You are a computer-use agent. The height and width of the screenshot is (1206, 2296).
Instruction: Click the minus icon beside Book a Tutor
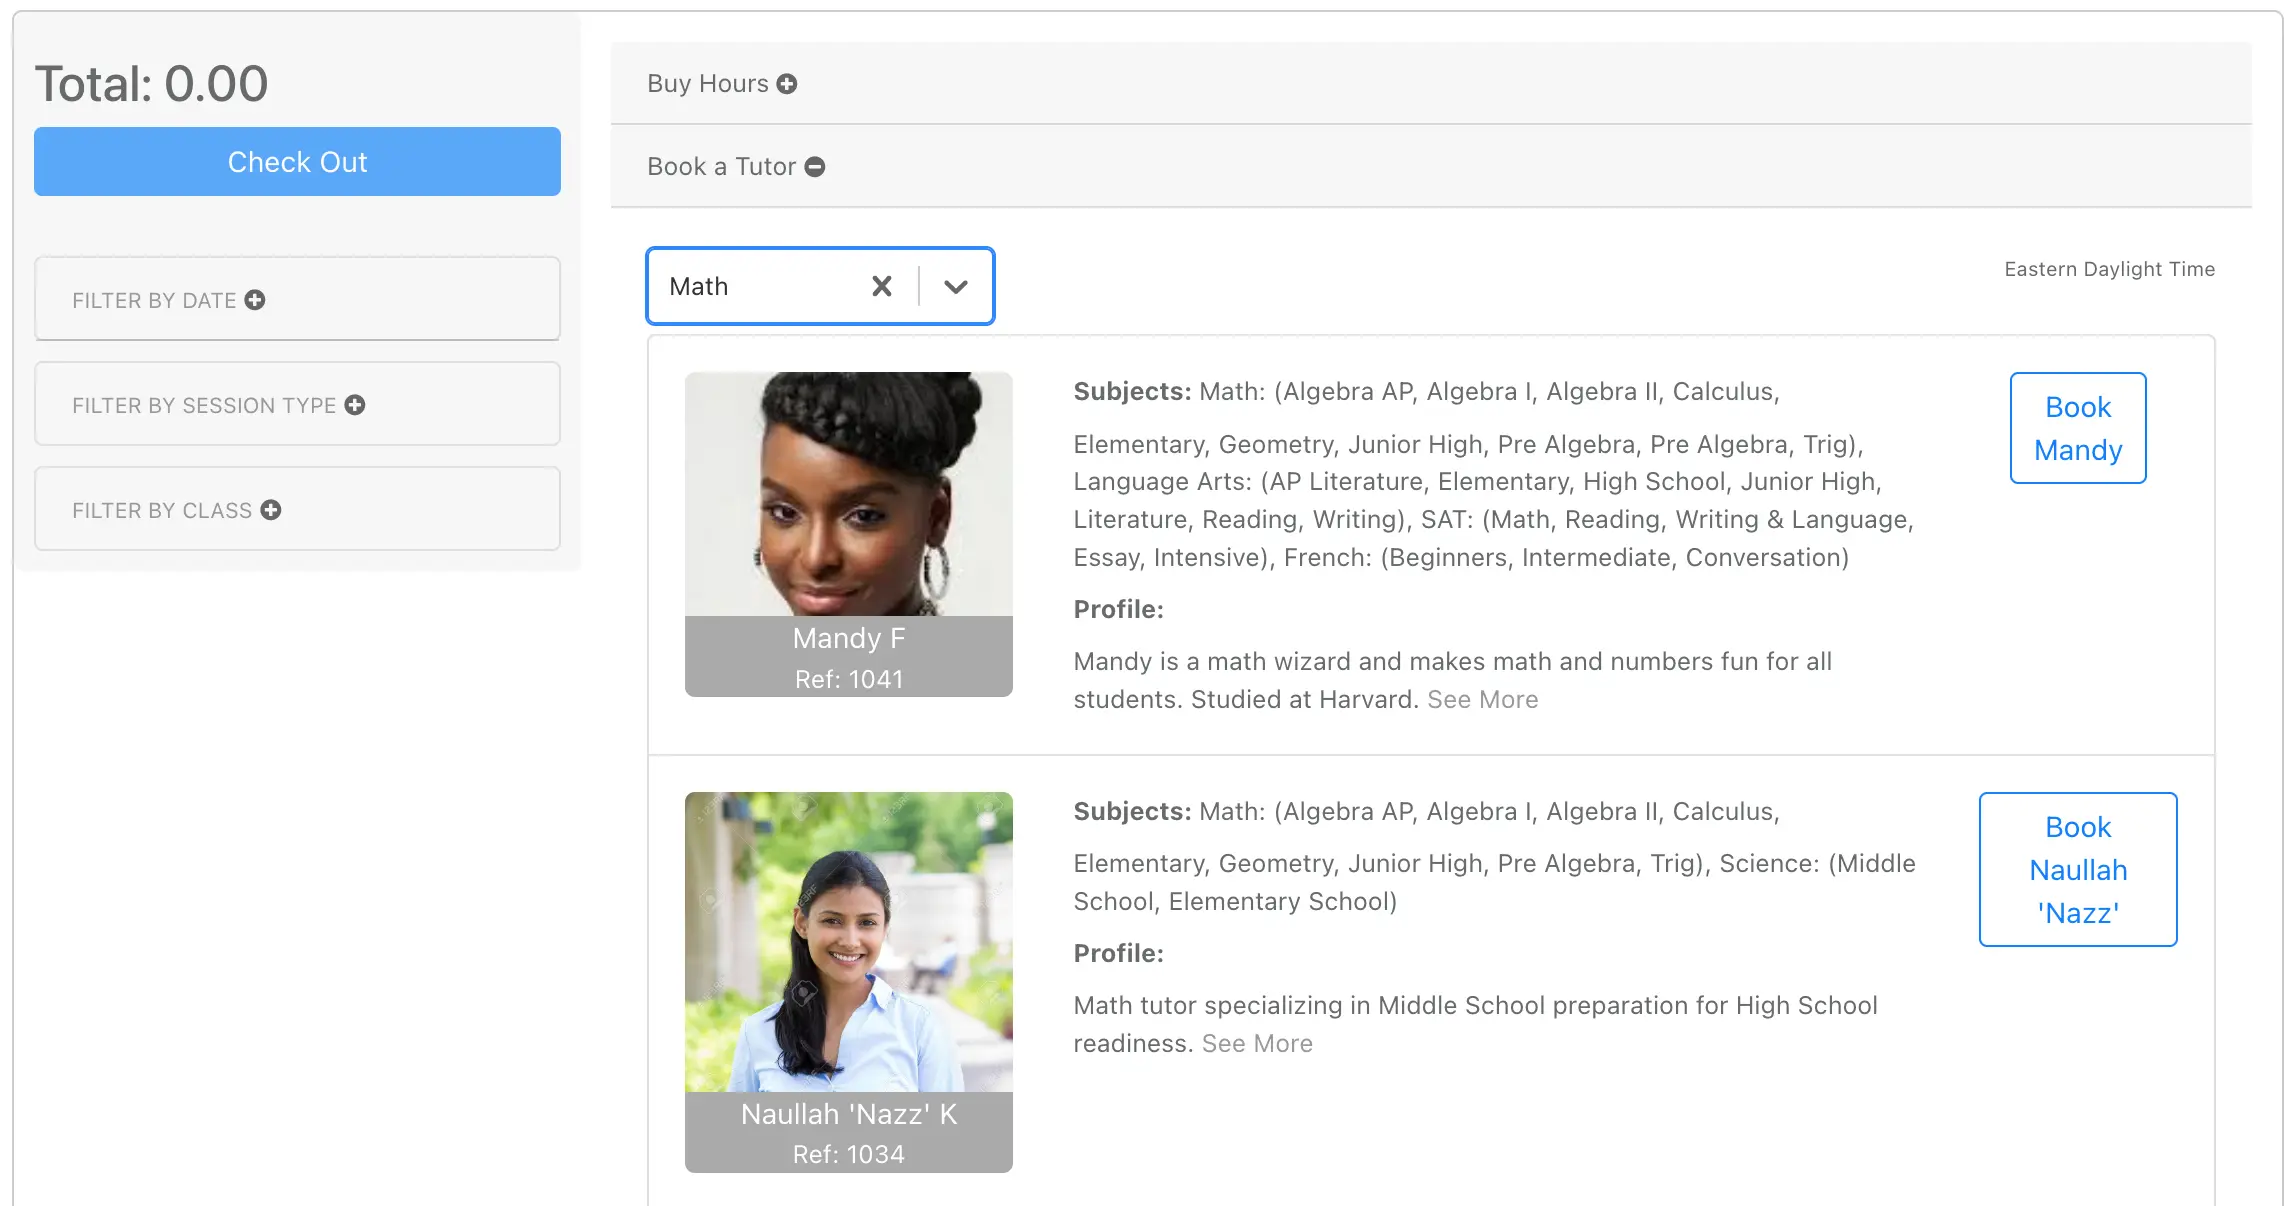pos(815,167)
